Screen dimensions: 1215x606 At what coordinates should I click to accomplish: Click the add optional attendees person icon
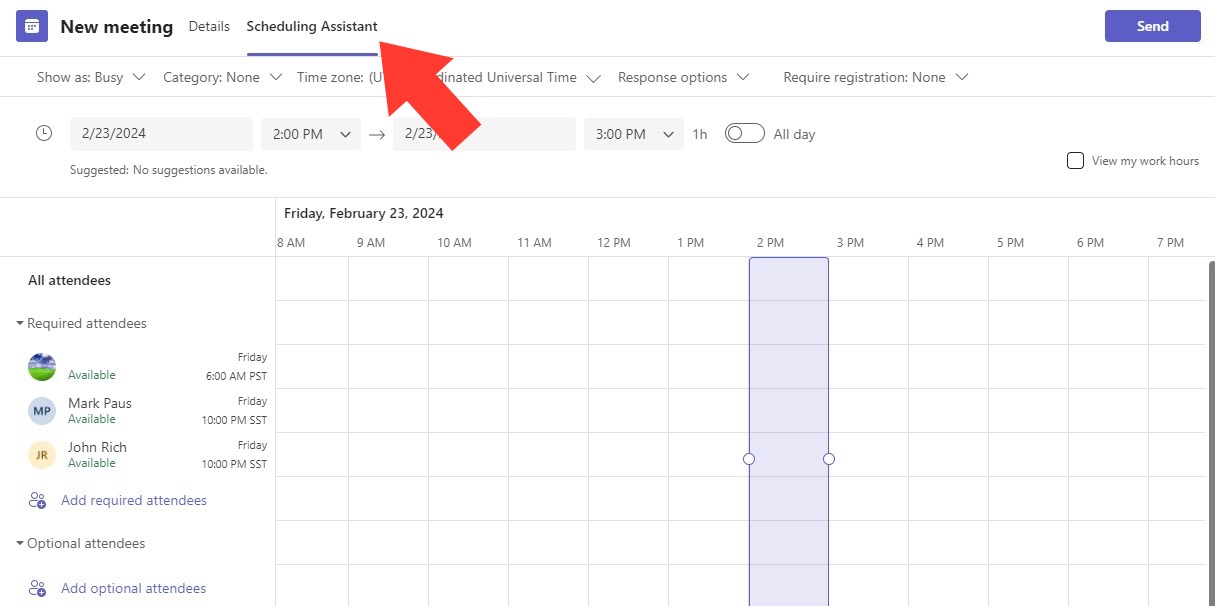tap(38, 588)
